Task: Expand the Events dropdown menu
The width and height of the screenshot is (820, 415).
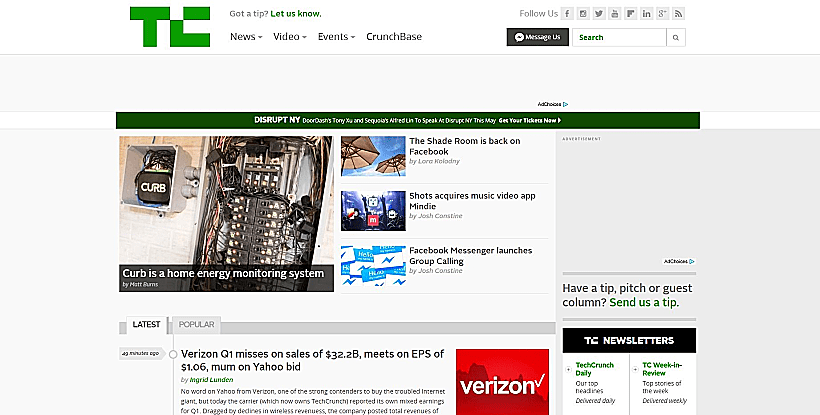Action: 336,37
